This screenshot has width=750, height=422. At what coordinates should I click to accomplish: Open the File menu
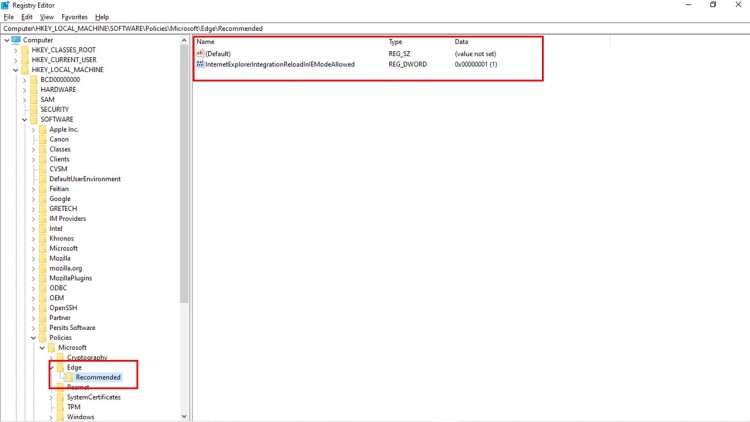[9, 17]
